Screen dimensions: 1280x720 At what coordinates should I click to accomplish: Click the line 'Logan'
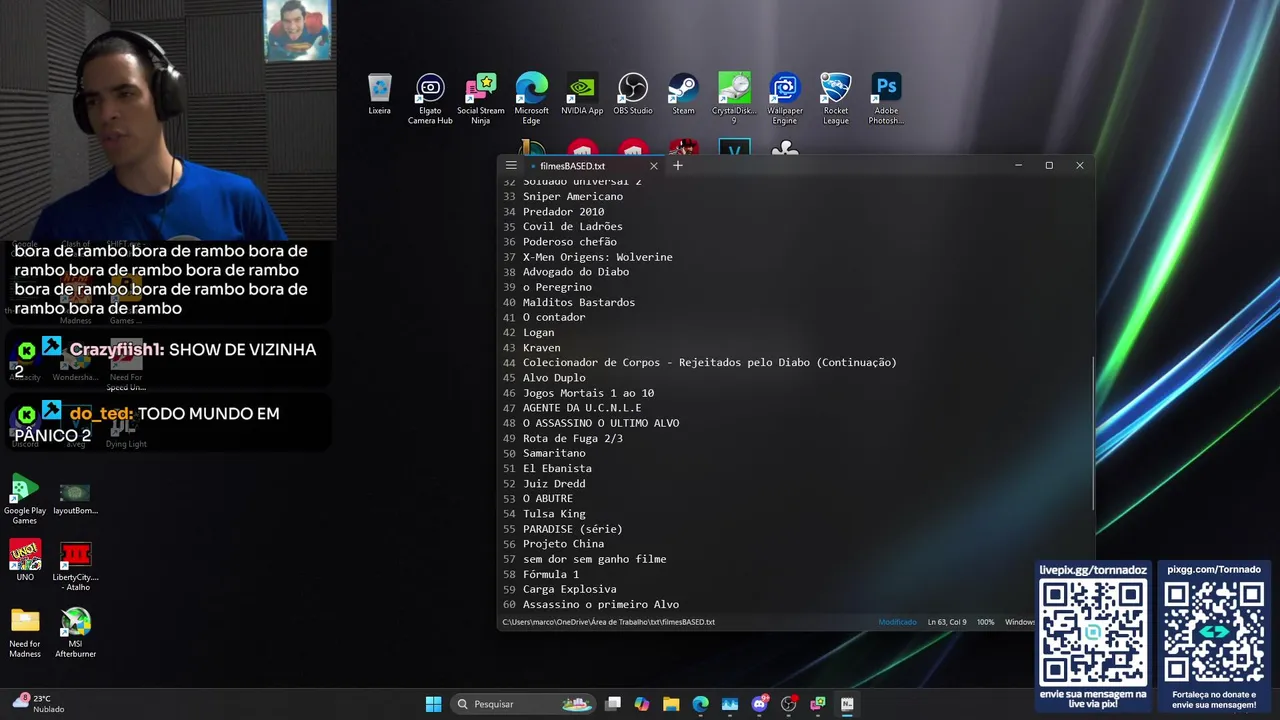(538, 333)
